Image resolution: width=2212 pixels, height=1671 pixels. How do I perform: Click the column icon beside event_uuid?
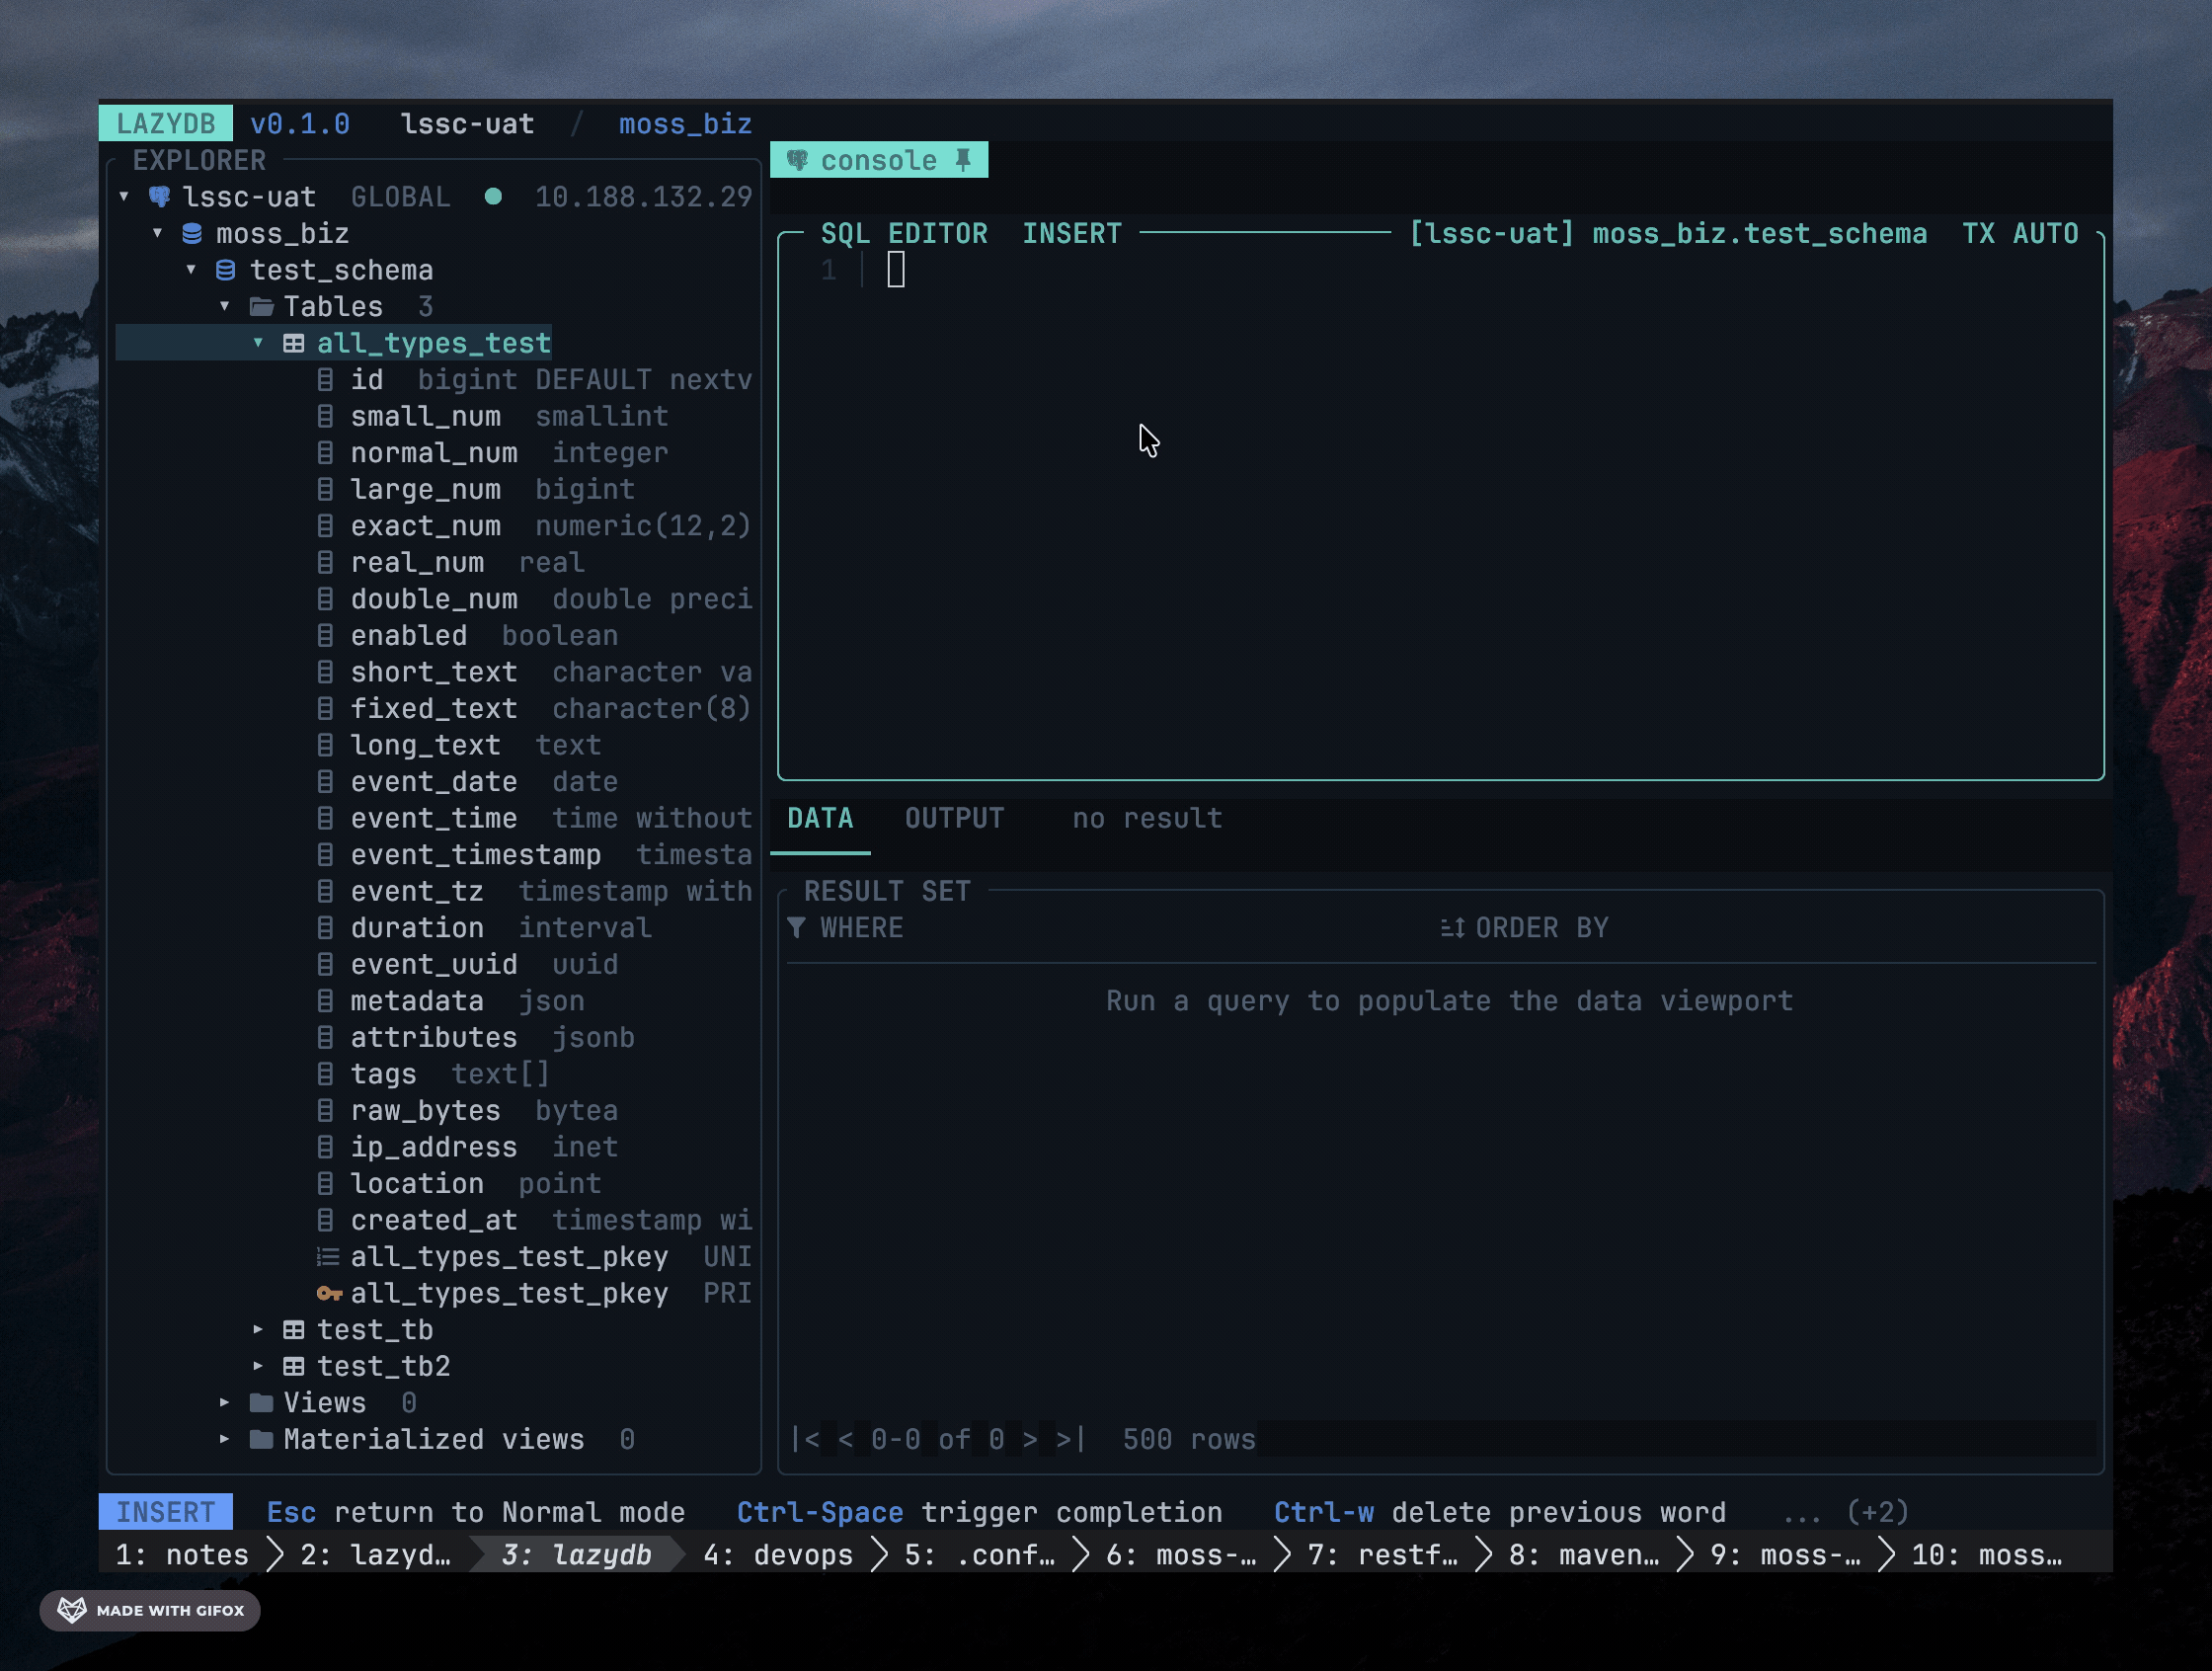(x=325, y=964)
